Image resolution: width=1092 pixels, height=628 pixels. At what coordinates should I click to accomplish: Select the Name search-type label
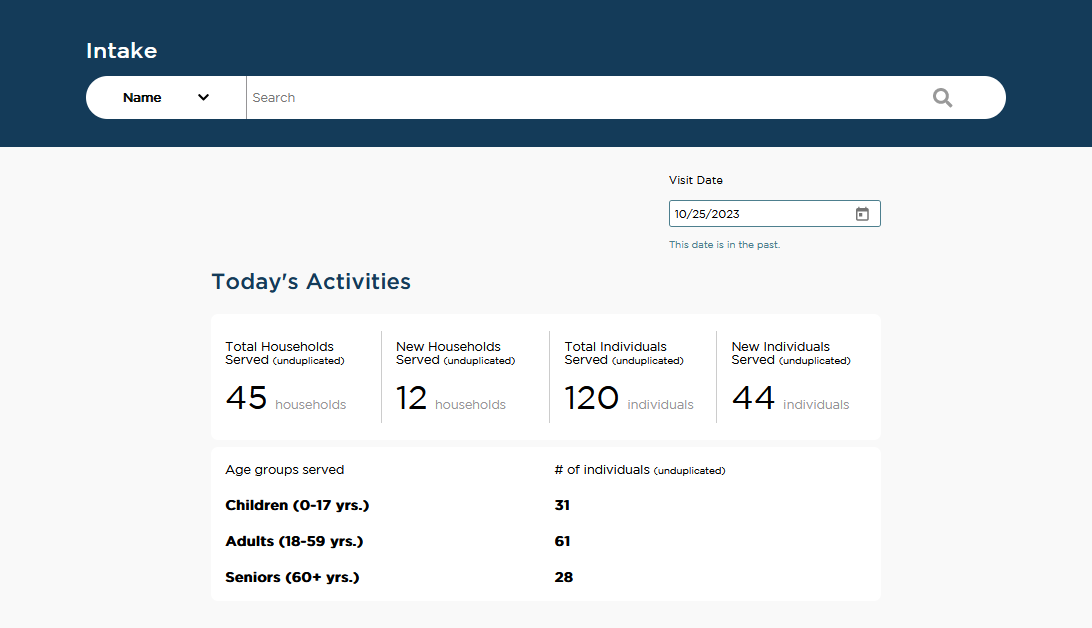coord(142,98)
